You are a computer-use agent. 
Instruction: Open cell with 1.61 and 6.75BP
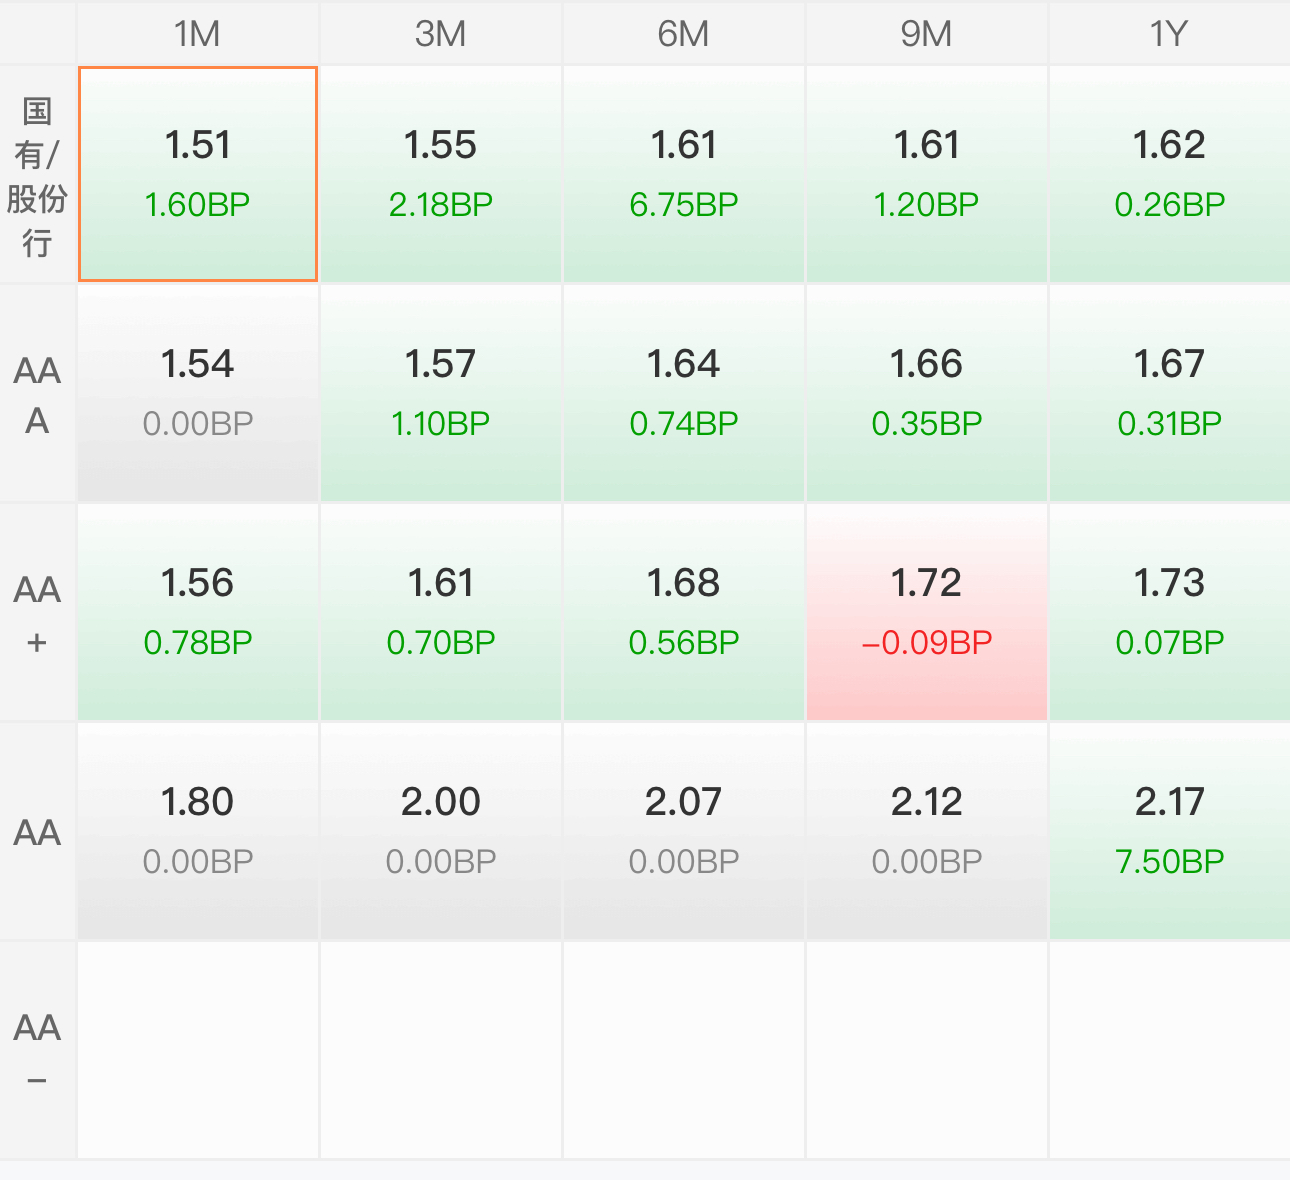[x=684, y=174]
